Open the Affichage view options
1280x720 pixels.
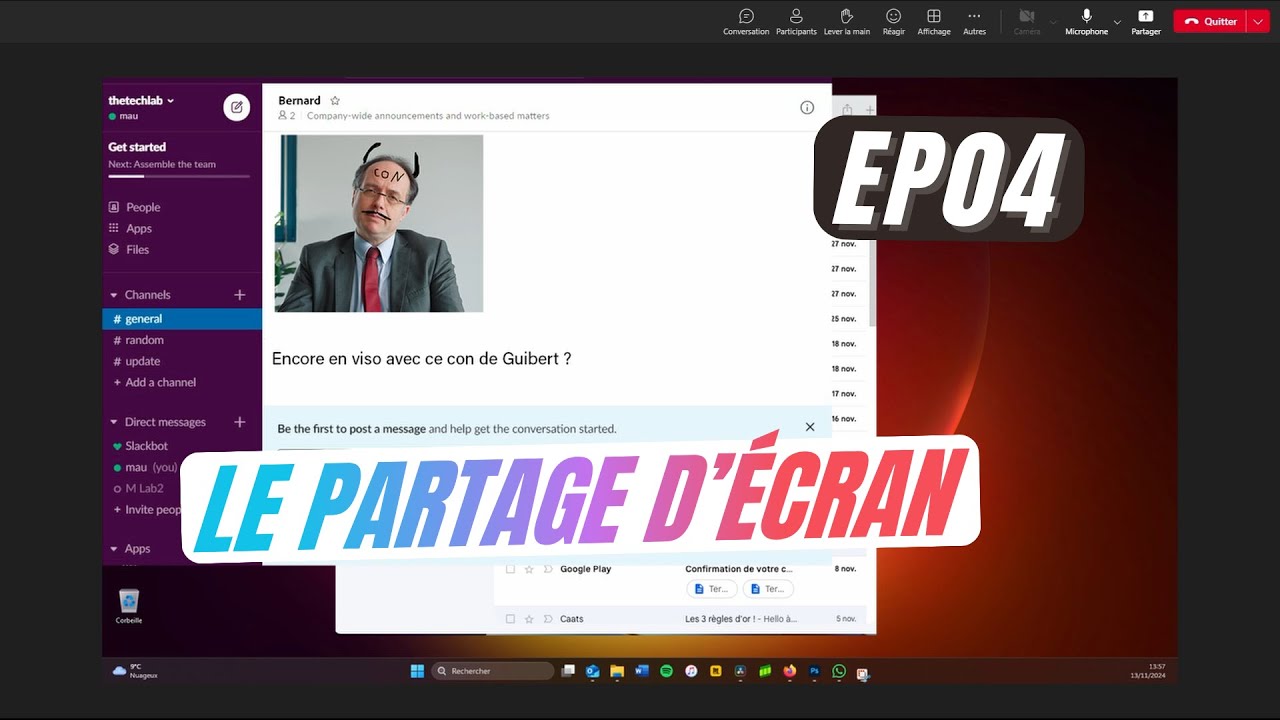point(934,22)
